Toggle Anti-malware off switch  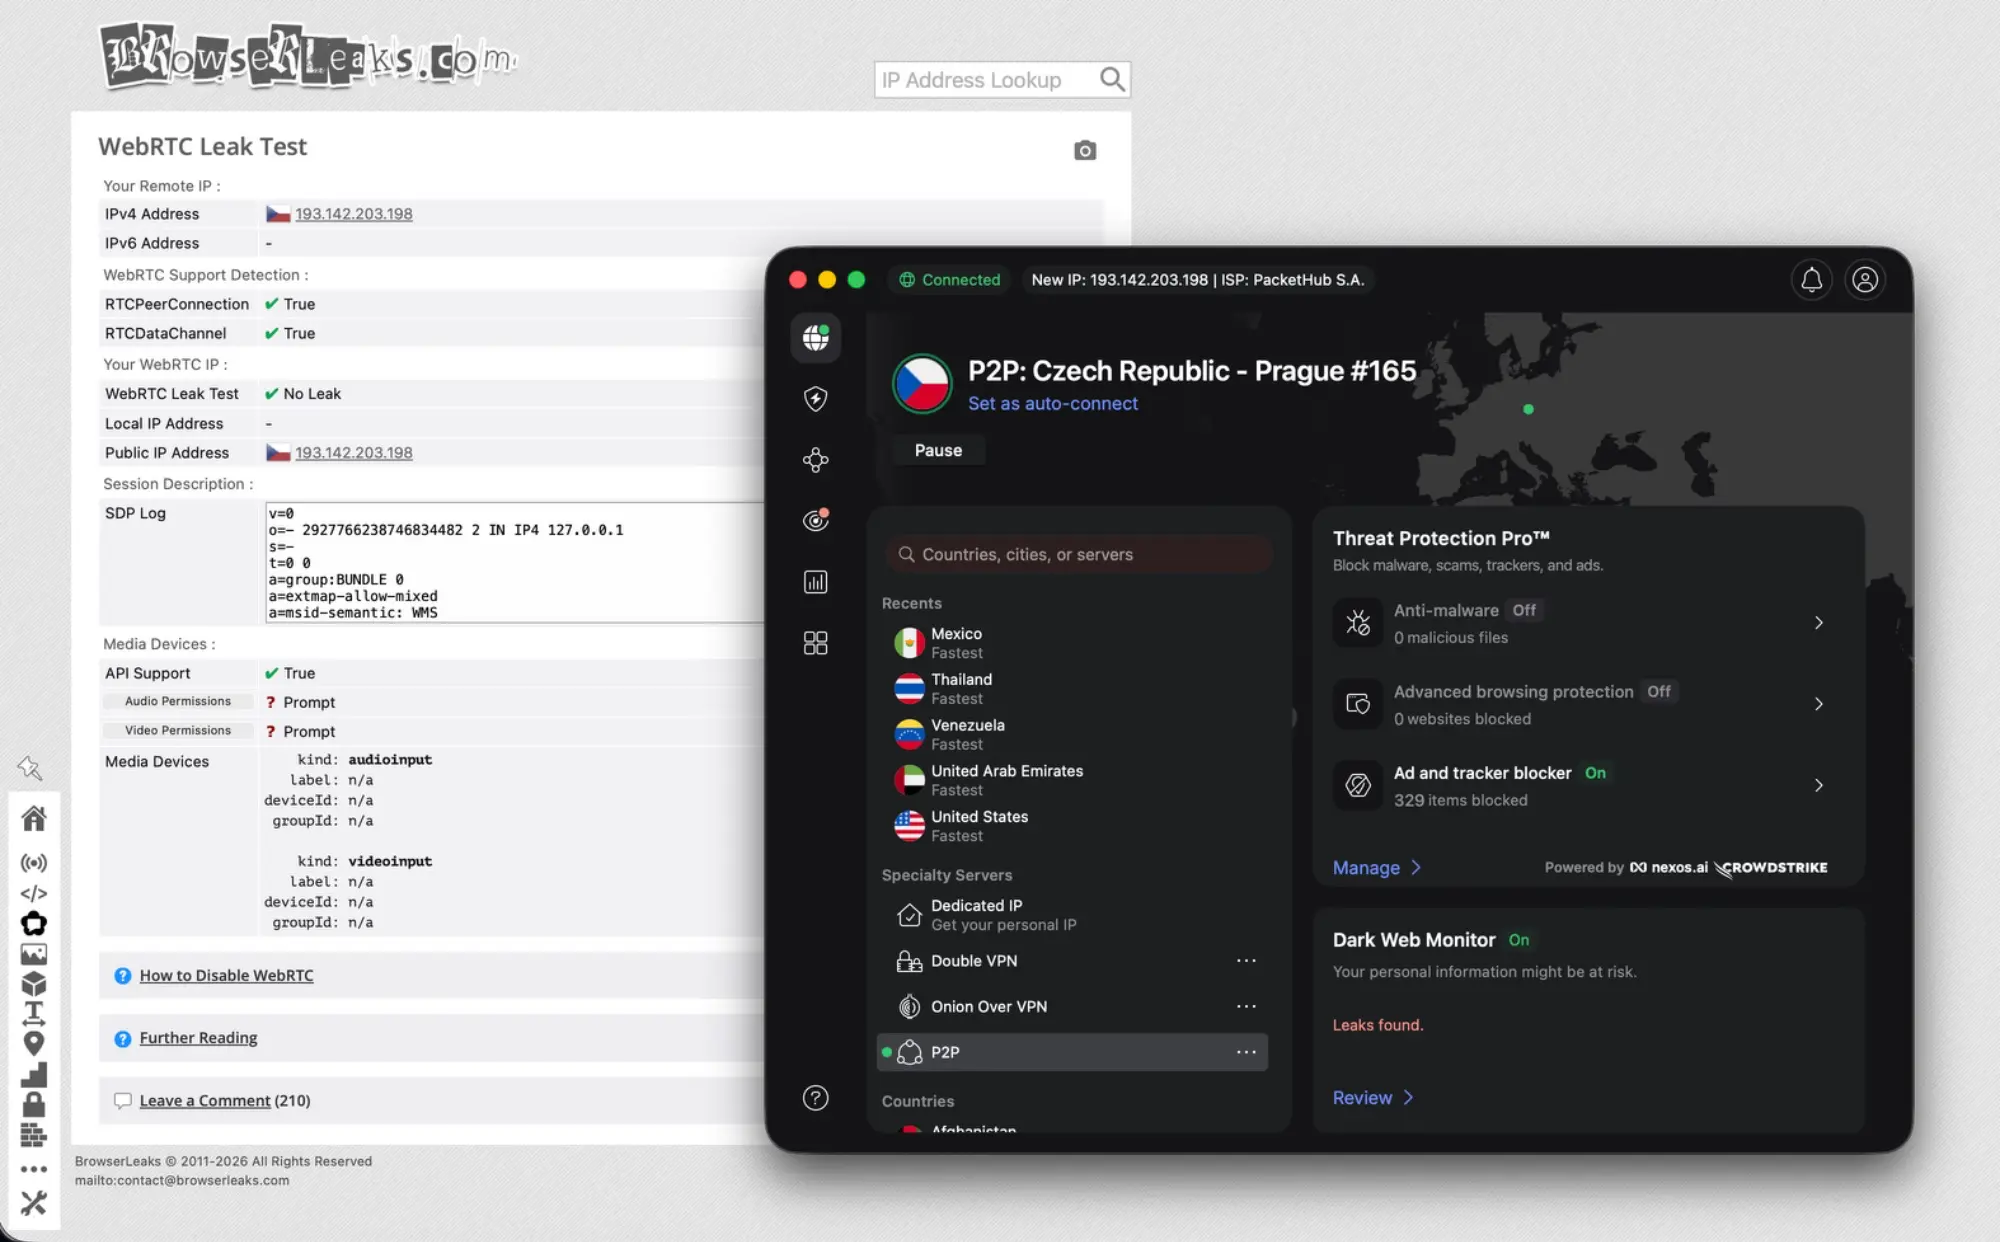click(x=1524, y=610)
